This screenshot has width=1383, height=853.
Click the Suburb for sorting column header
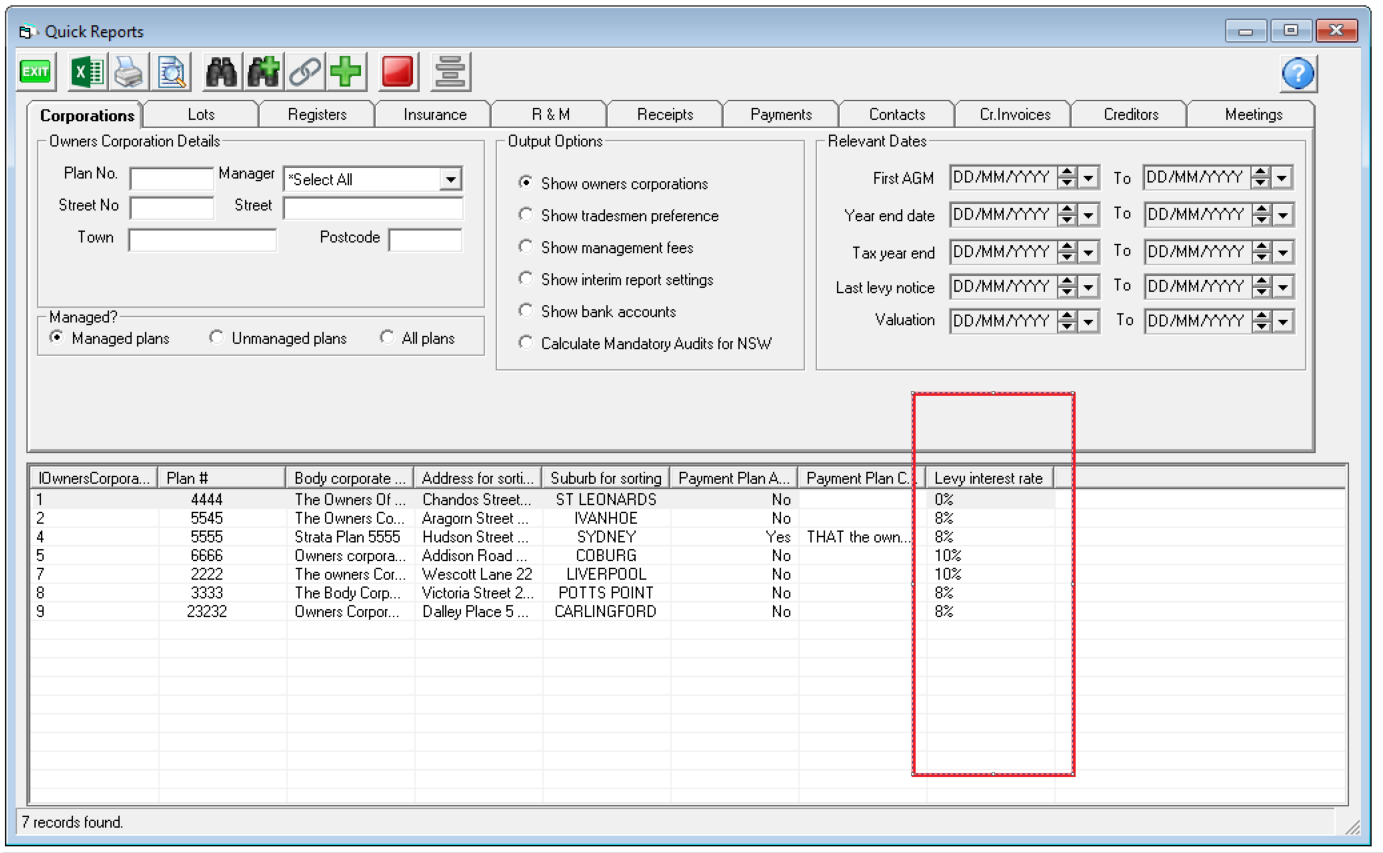click(606, 478)
